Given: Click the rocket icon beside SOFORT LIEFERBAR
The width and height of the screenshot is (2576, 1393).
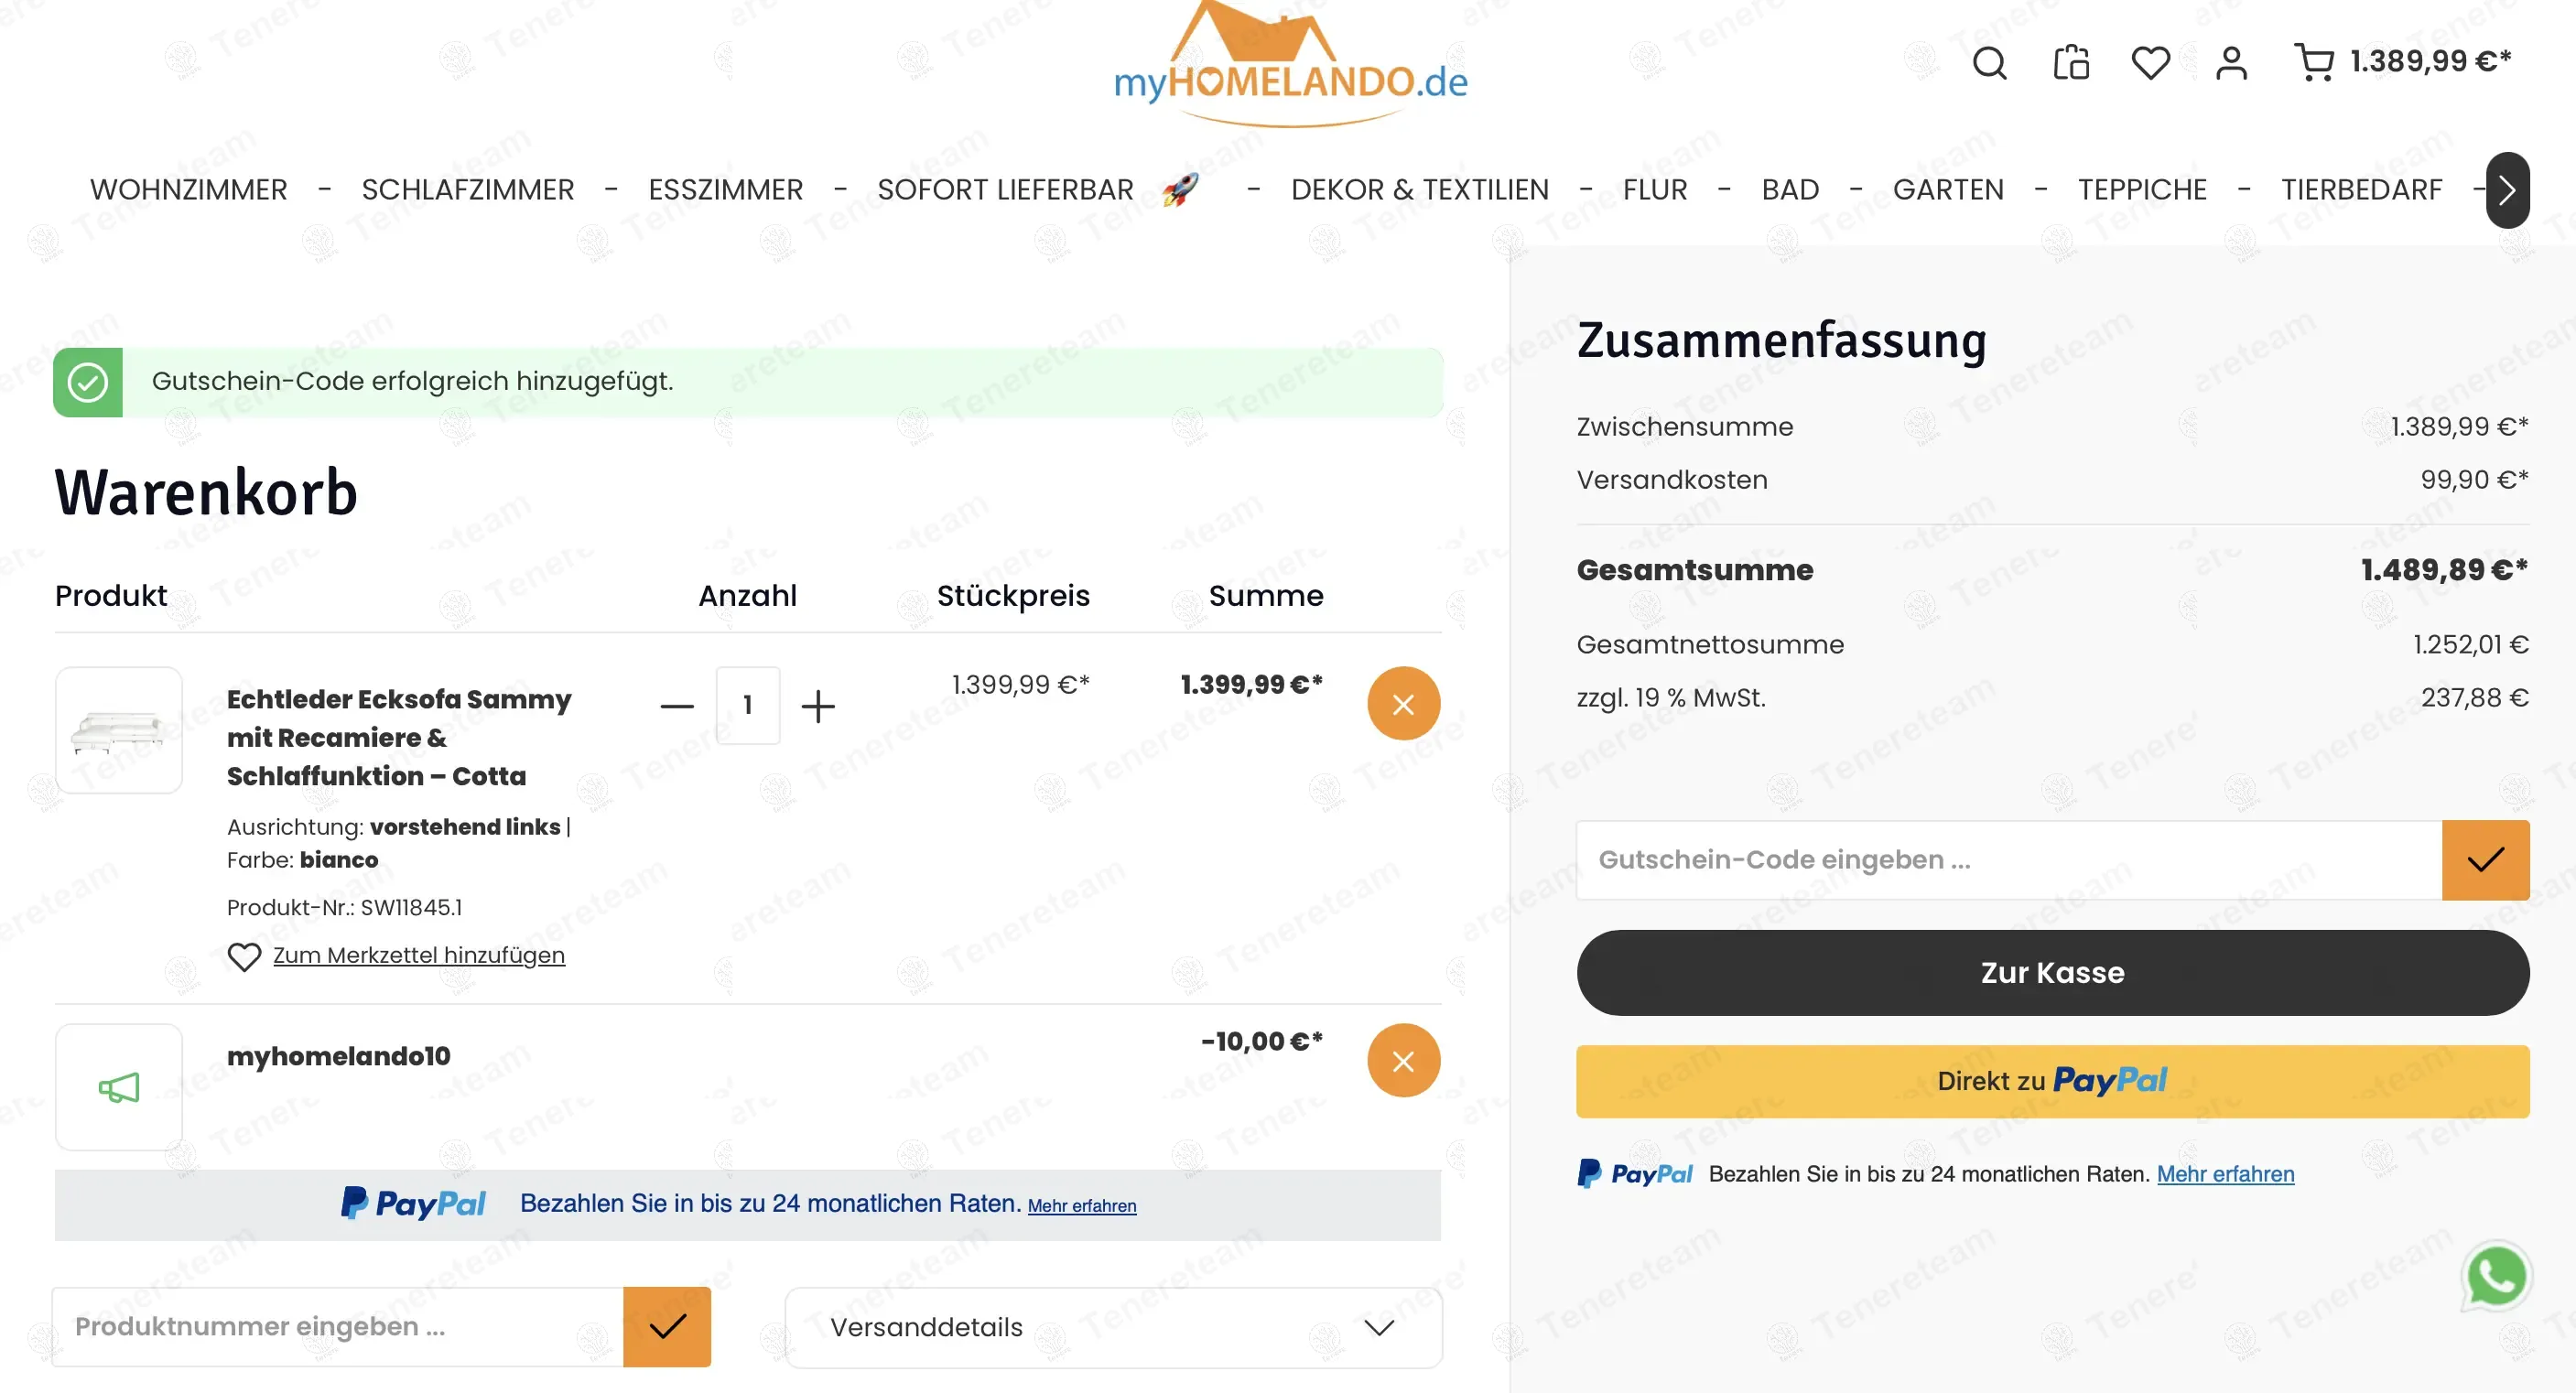Looking at the screenshot, I should pyautogui.click(x=1181, y=189).
